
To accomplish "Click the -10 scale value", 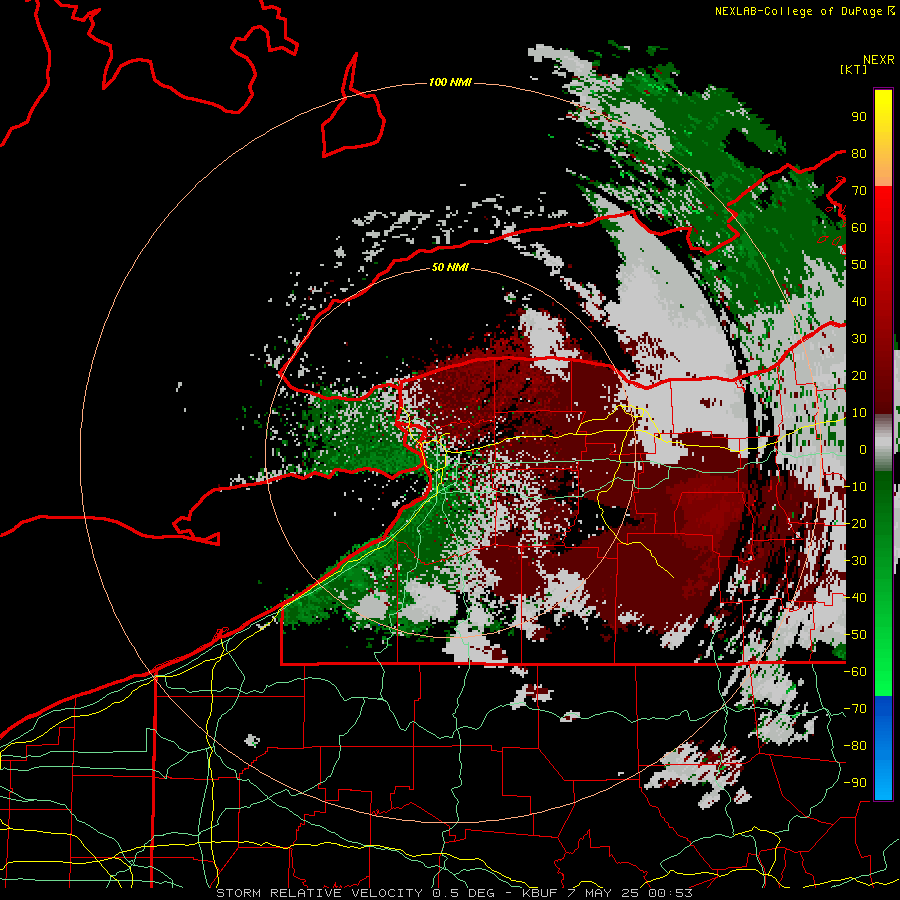I will [x=855, y=487].
